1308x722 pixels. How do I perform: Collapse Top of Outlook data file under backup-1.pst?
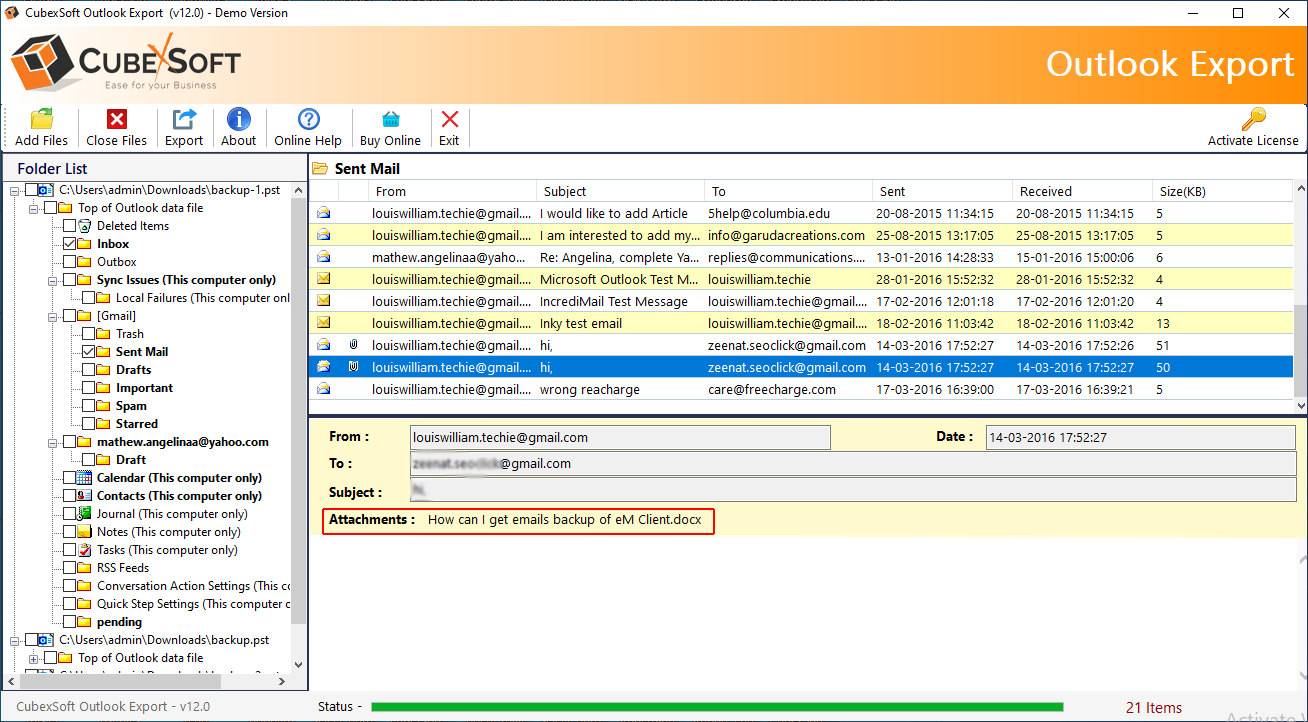click(x=34, y=208)
